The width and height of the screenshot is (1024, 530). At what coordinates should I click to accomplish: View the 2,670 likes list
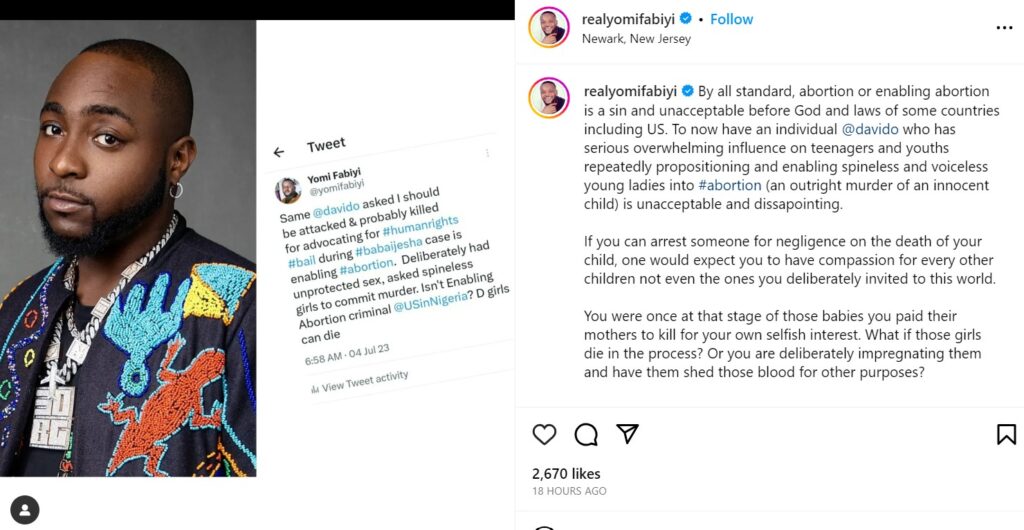566,474
